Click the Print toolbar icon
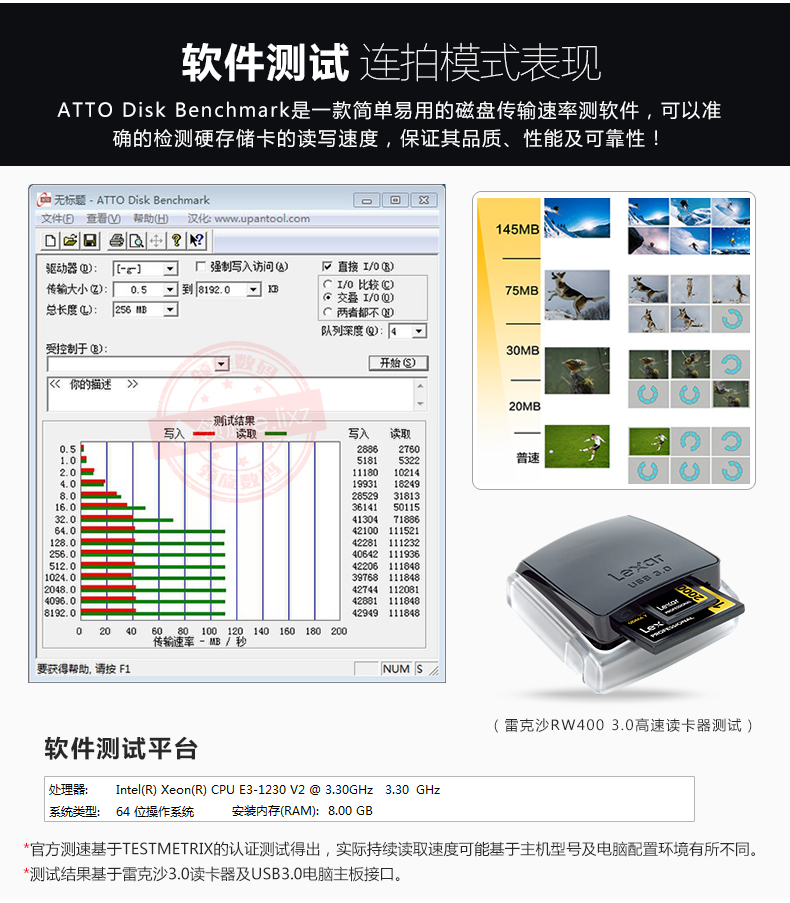Image resolution: width=790 pixels, height=903 pixels. click(117, 240)
